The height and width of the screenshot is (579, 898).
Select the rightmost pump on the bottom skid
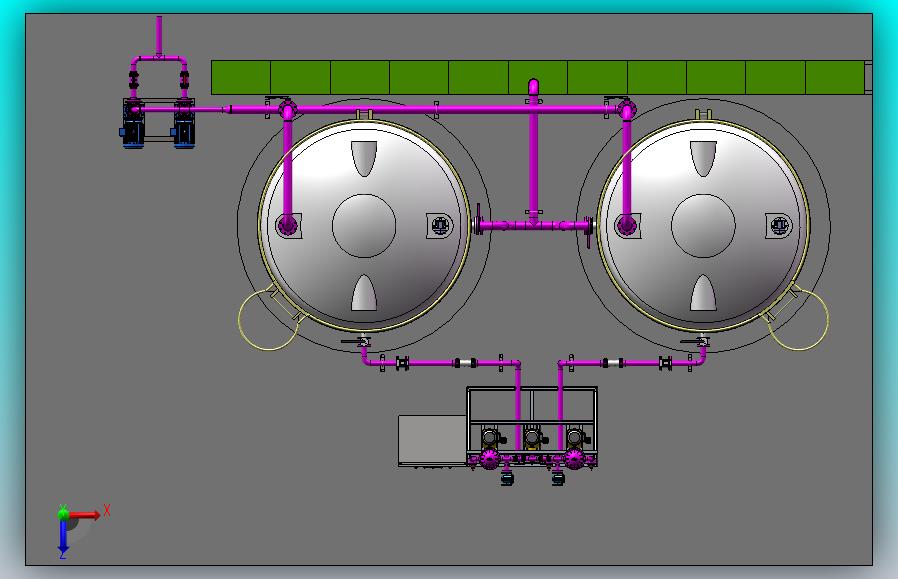pos(574,438)
